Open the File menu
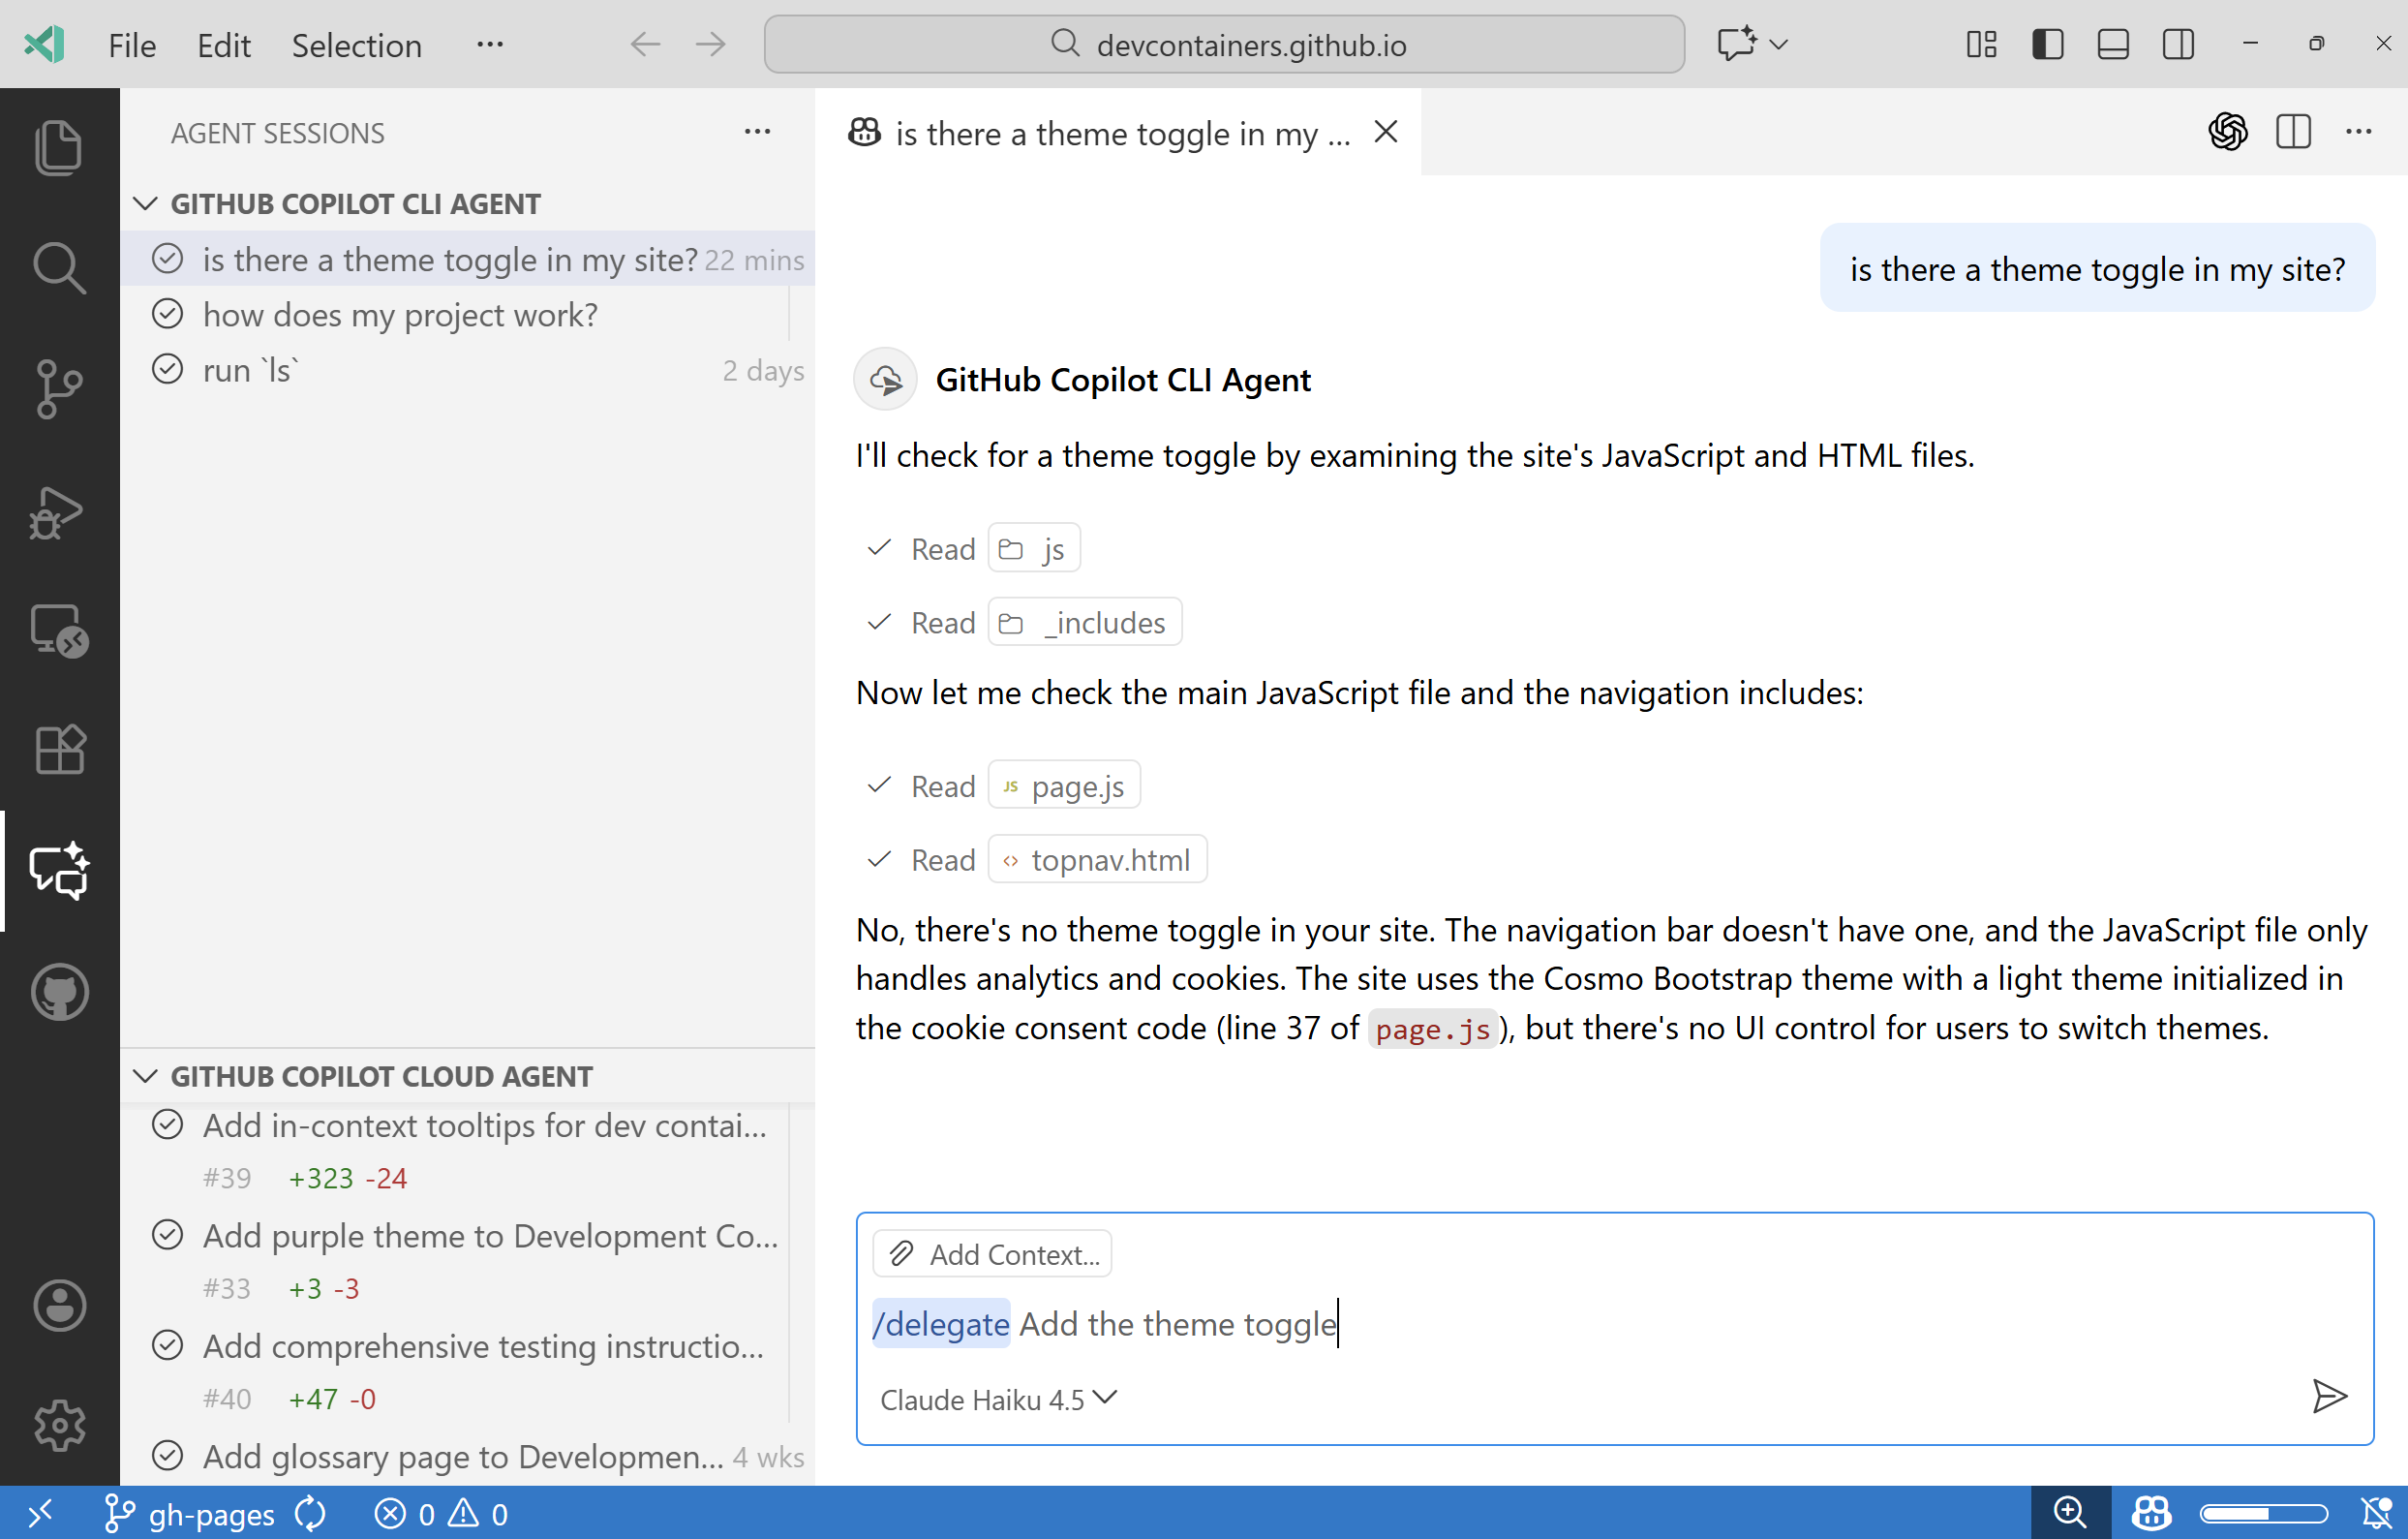The width and height of the screenshot is (2408, 1539). click(131, 45)
